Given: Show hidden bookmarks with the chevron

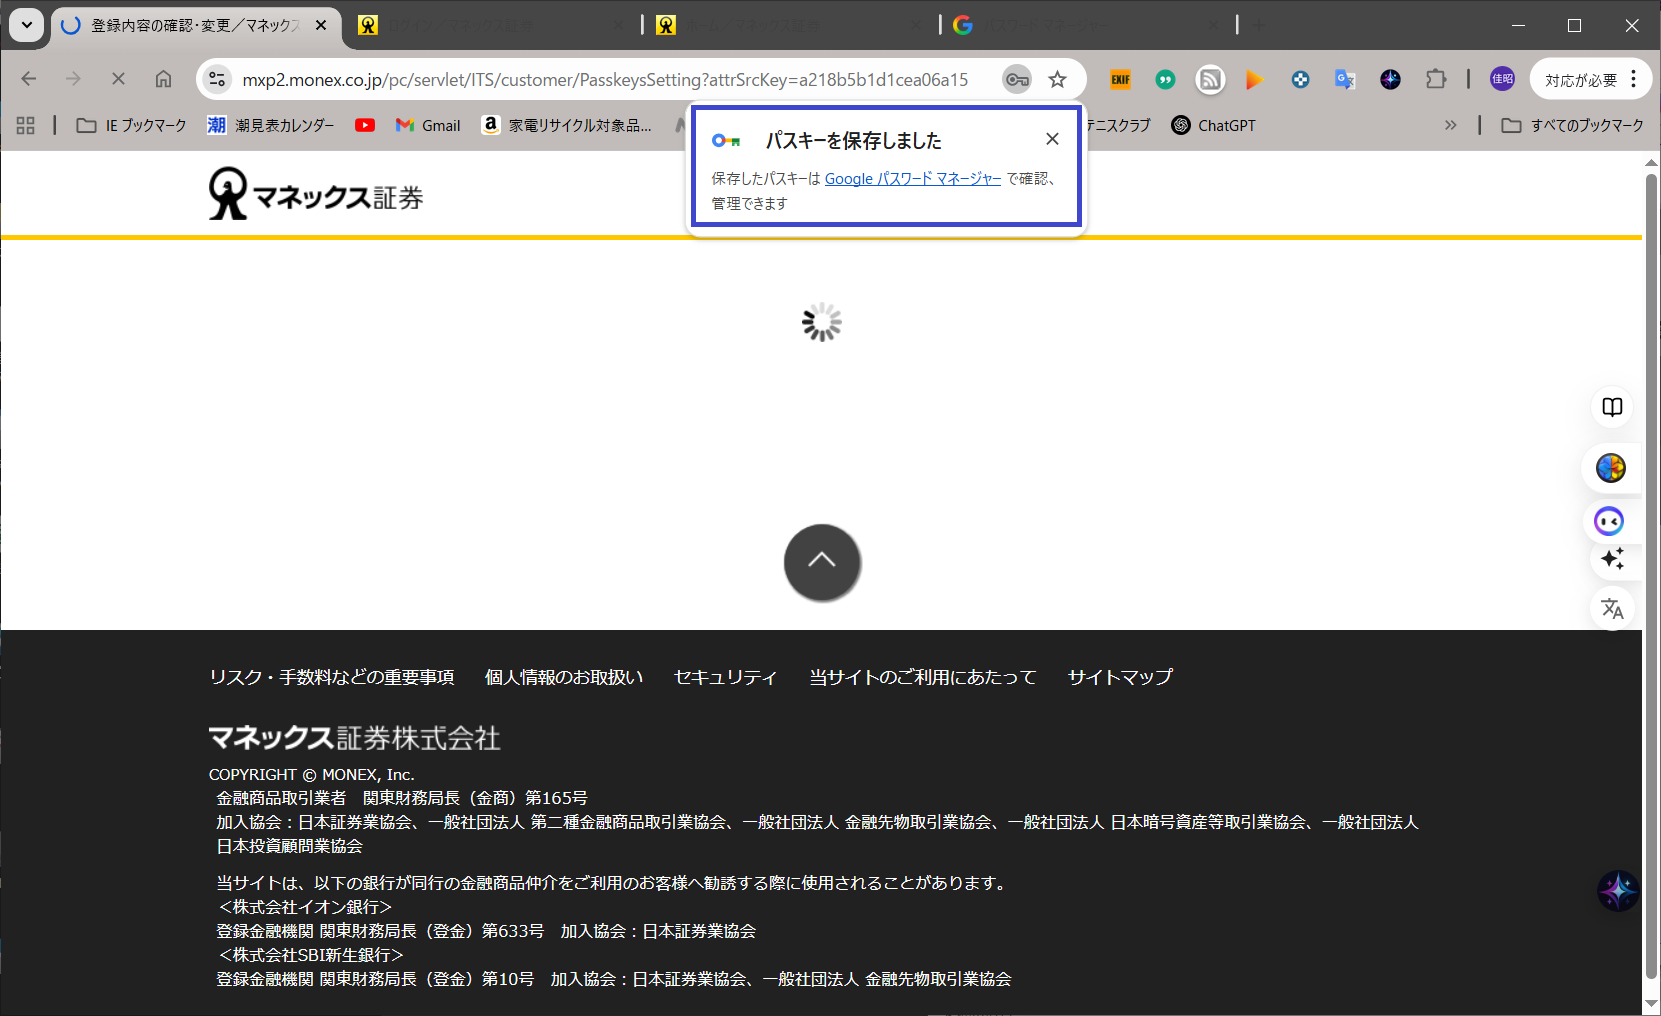Looking at the screenshot, I should point(1450,125).
